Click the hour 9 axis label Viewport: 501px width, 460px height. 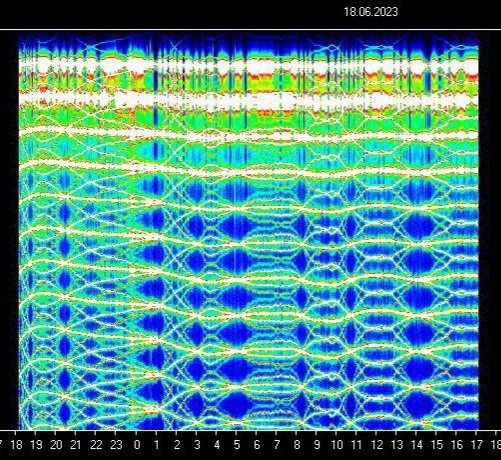tap(317, 445)
